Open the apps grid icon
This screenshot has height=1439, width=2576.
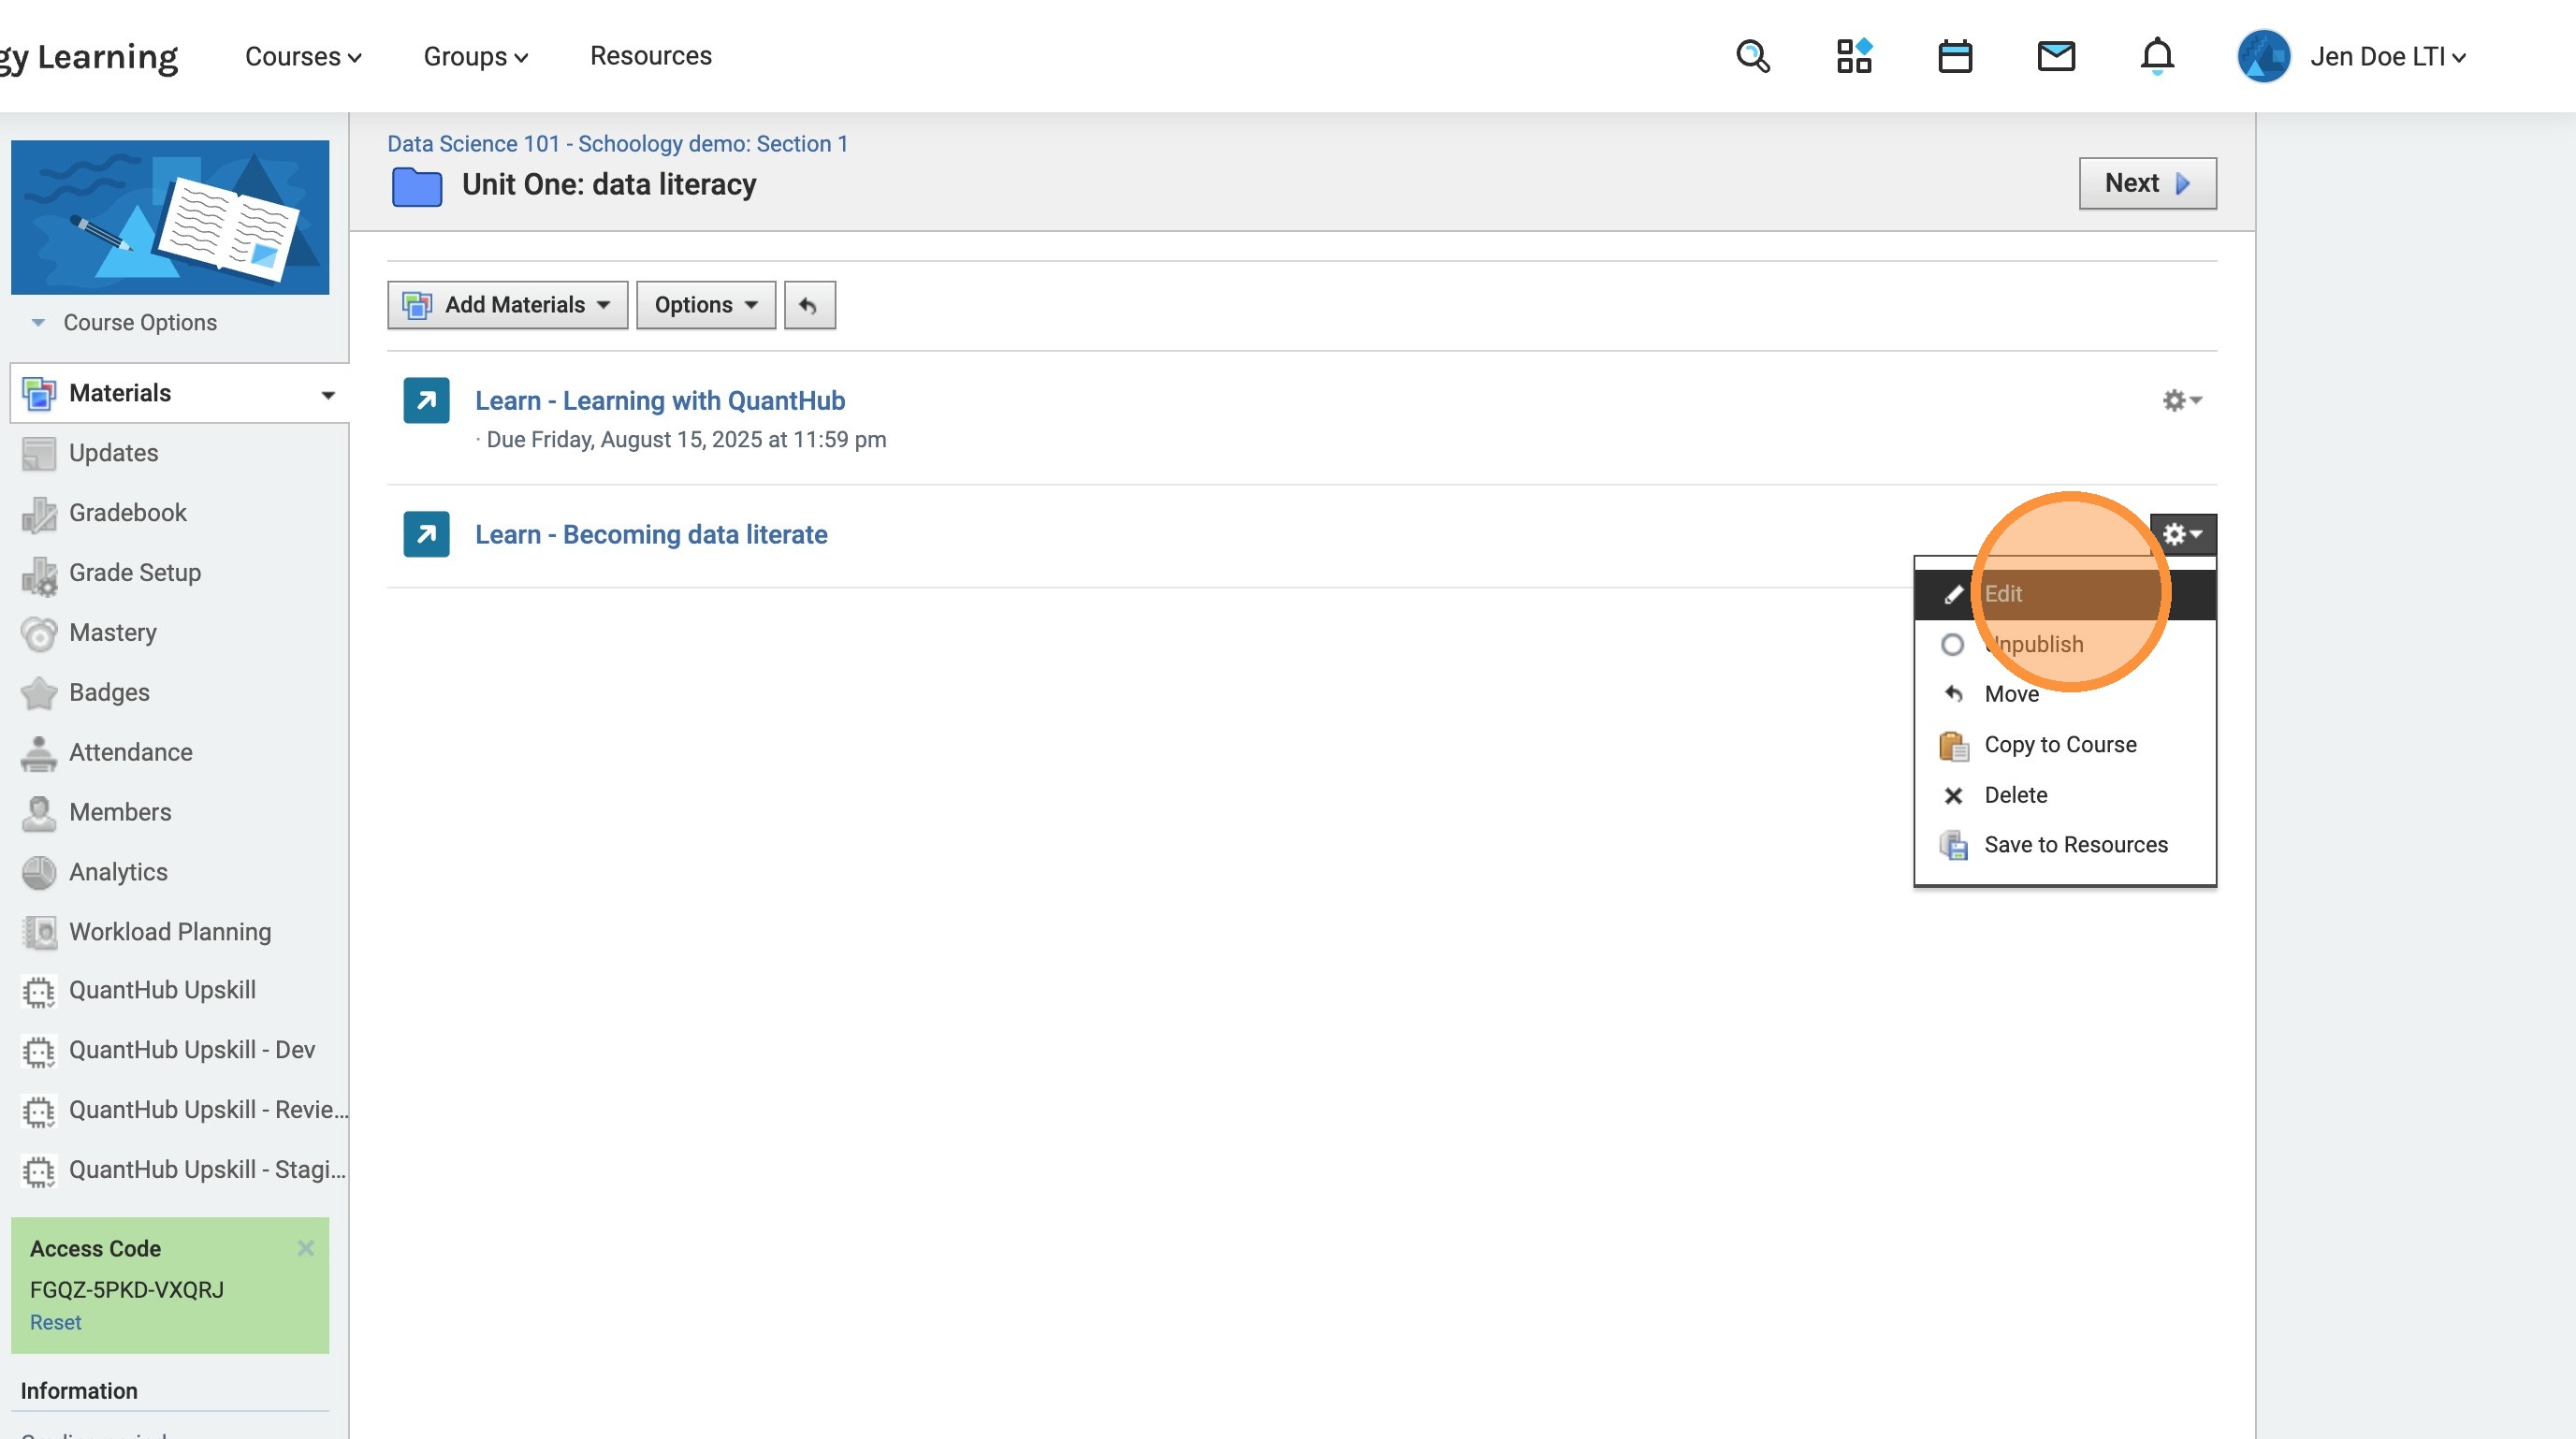[x=1853, y=56]
